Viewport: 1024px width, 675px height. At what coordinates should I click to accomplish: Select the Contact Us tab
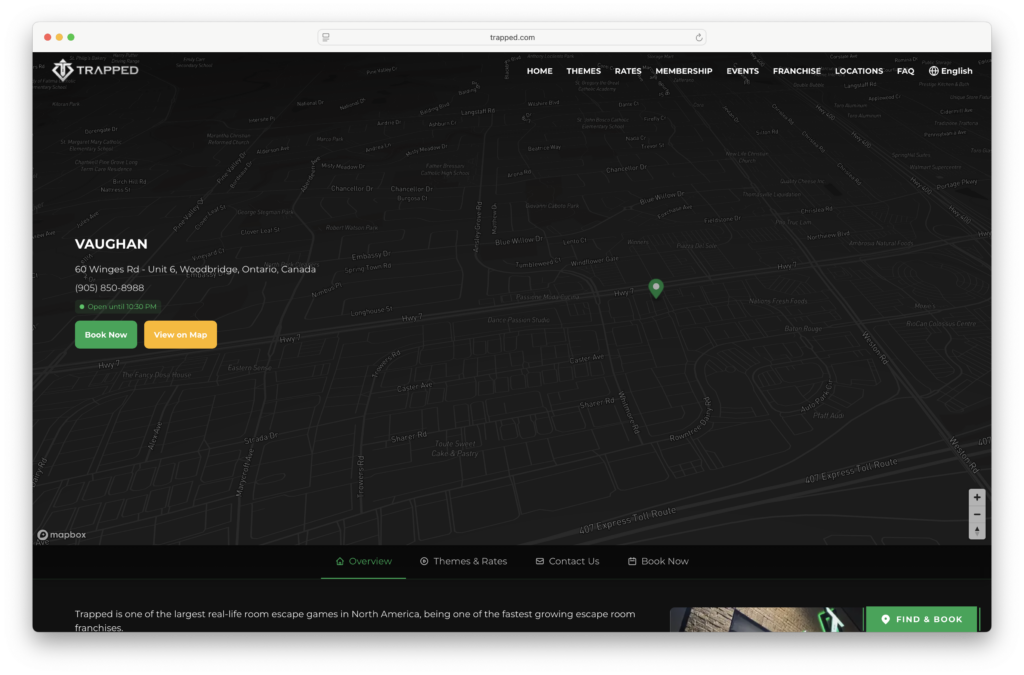pyautogui.click(x=567, y=561)
